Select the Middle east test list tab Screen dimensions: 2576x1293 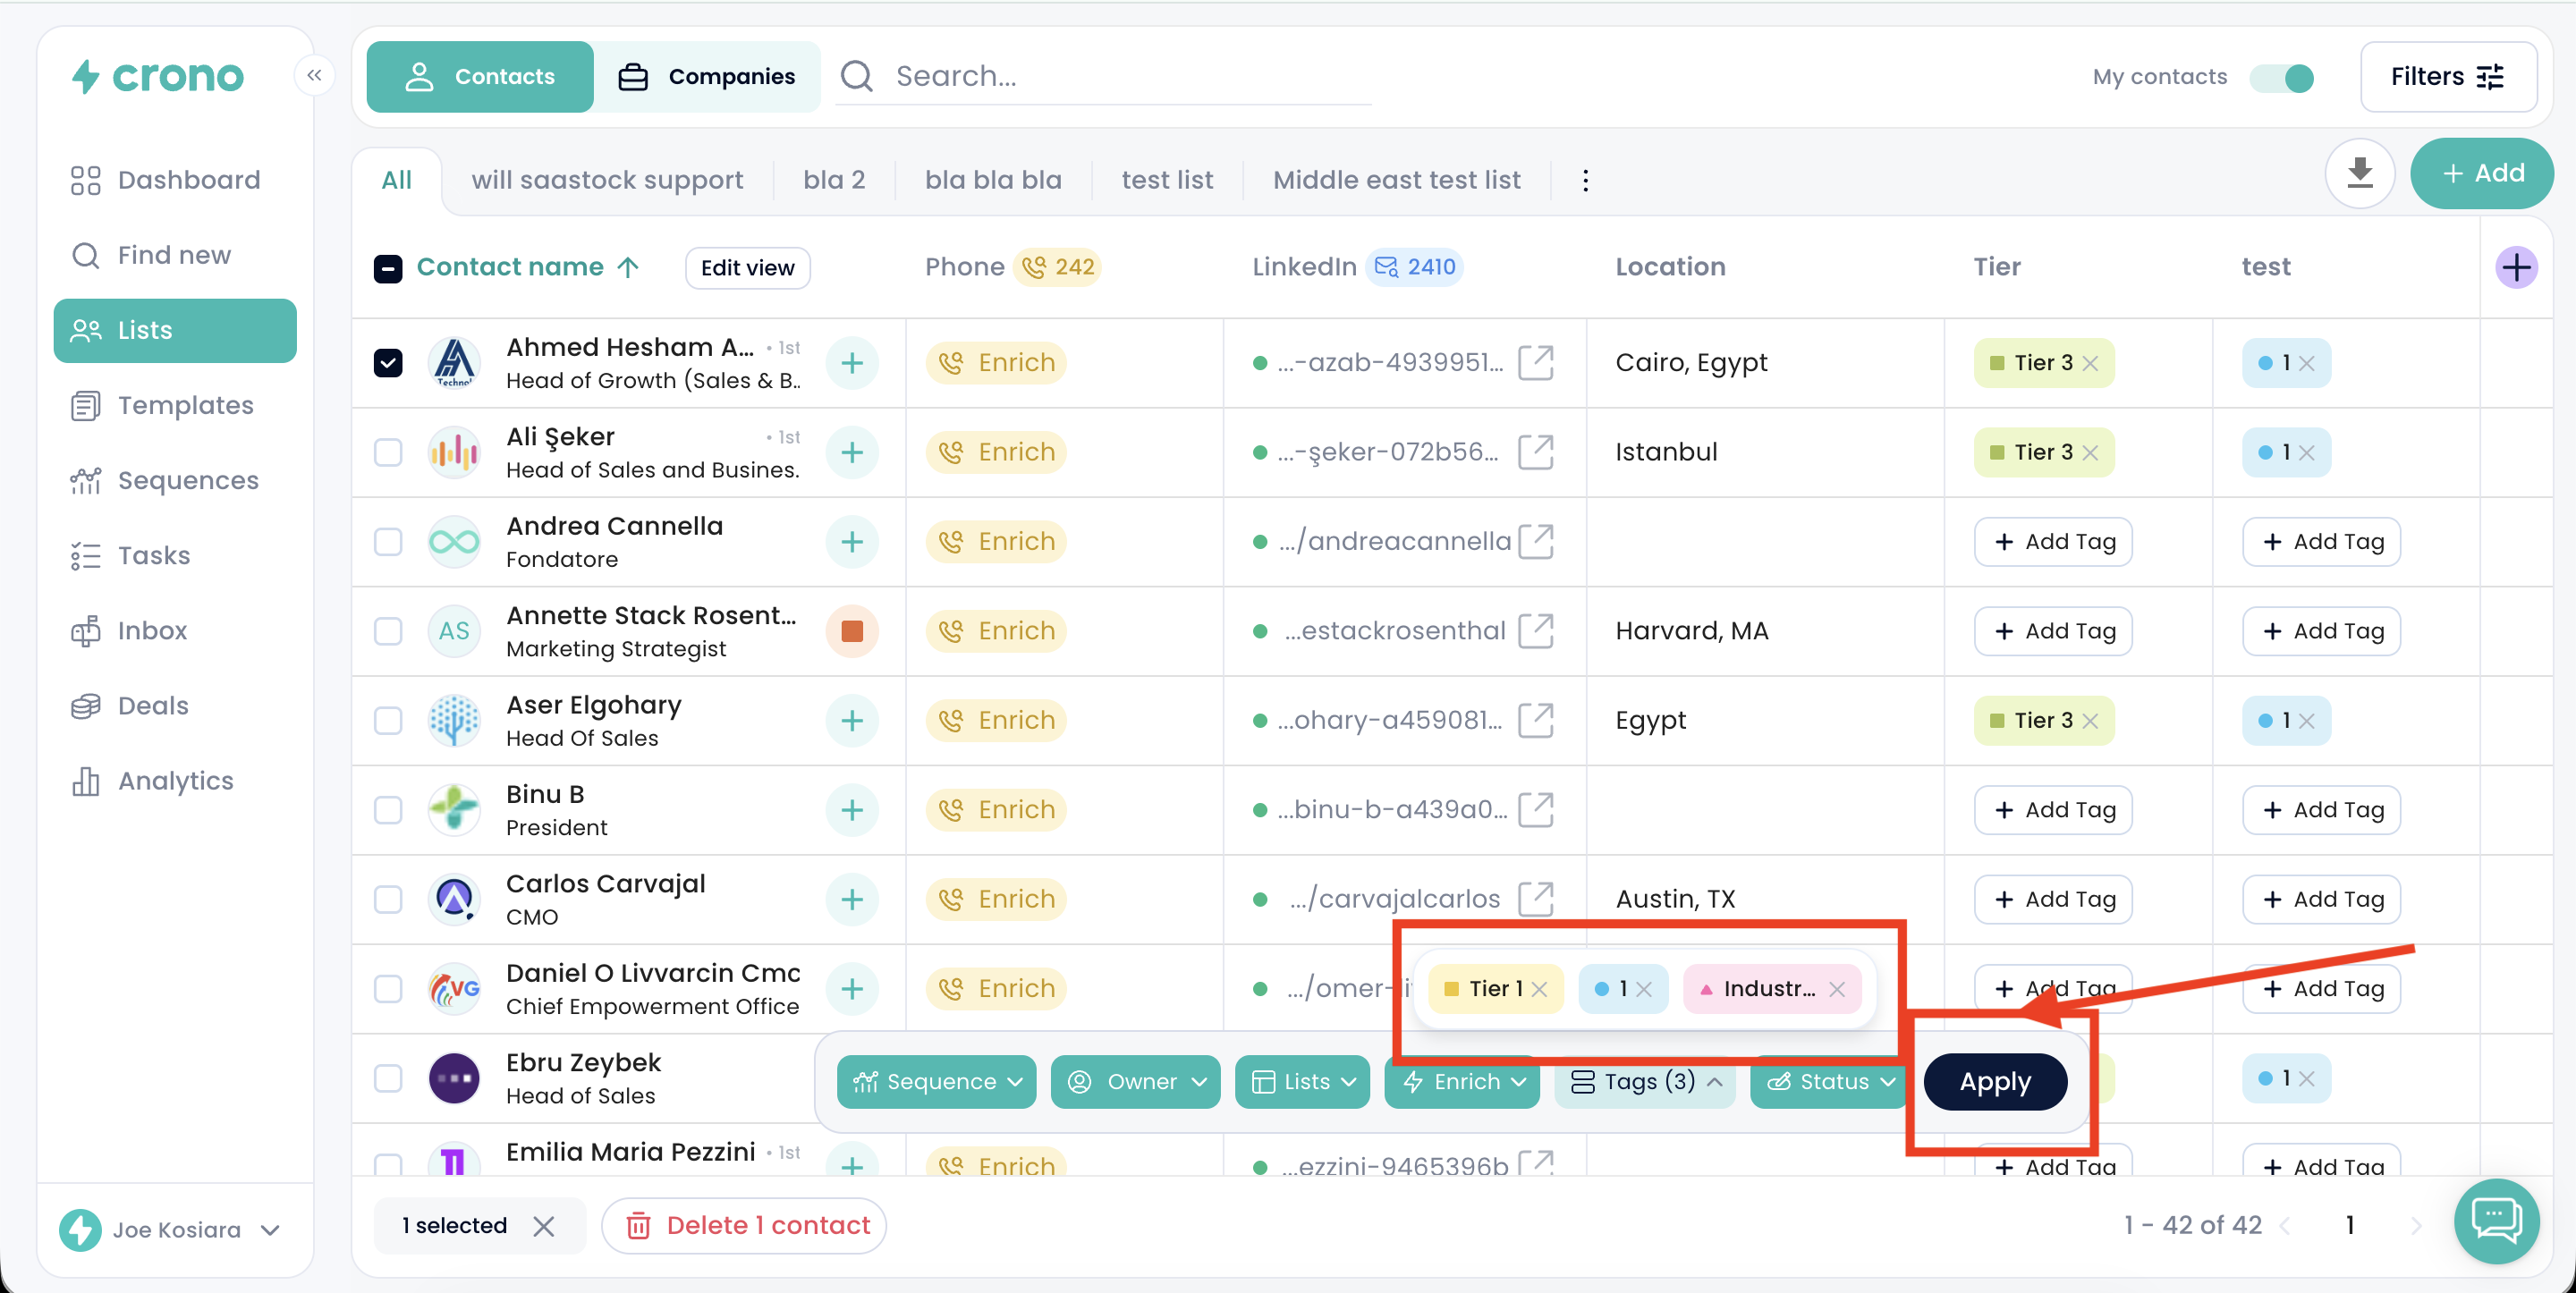[1396, 180]
